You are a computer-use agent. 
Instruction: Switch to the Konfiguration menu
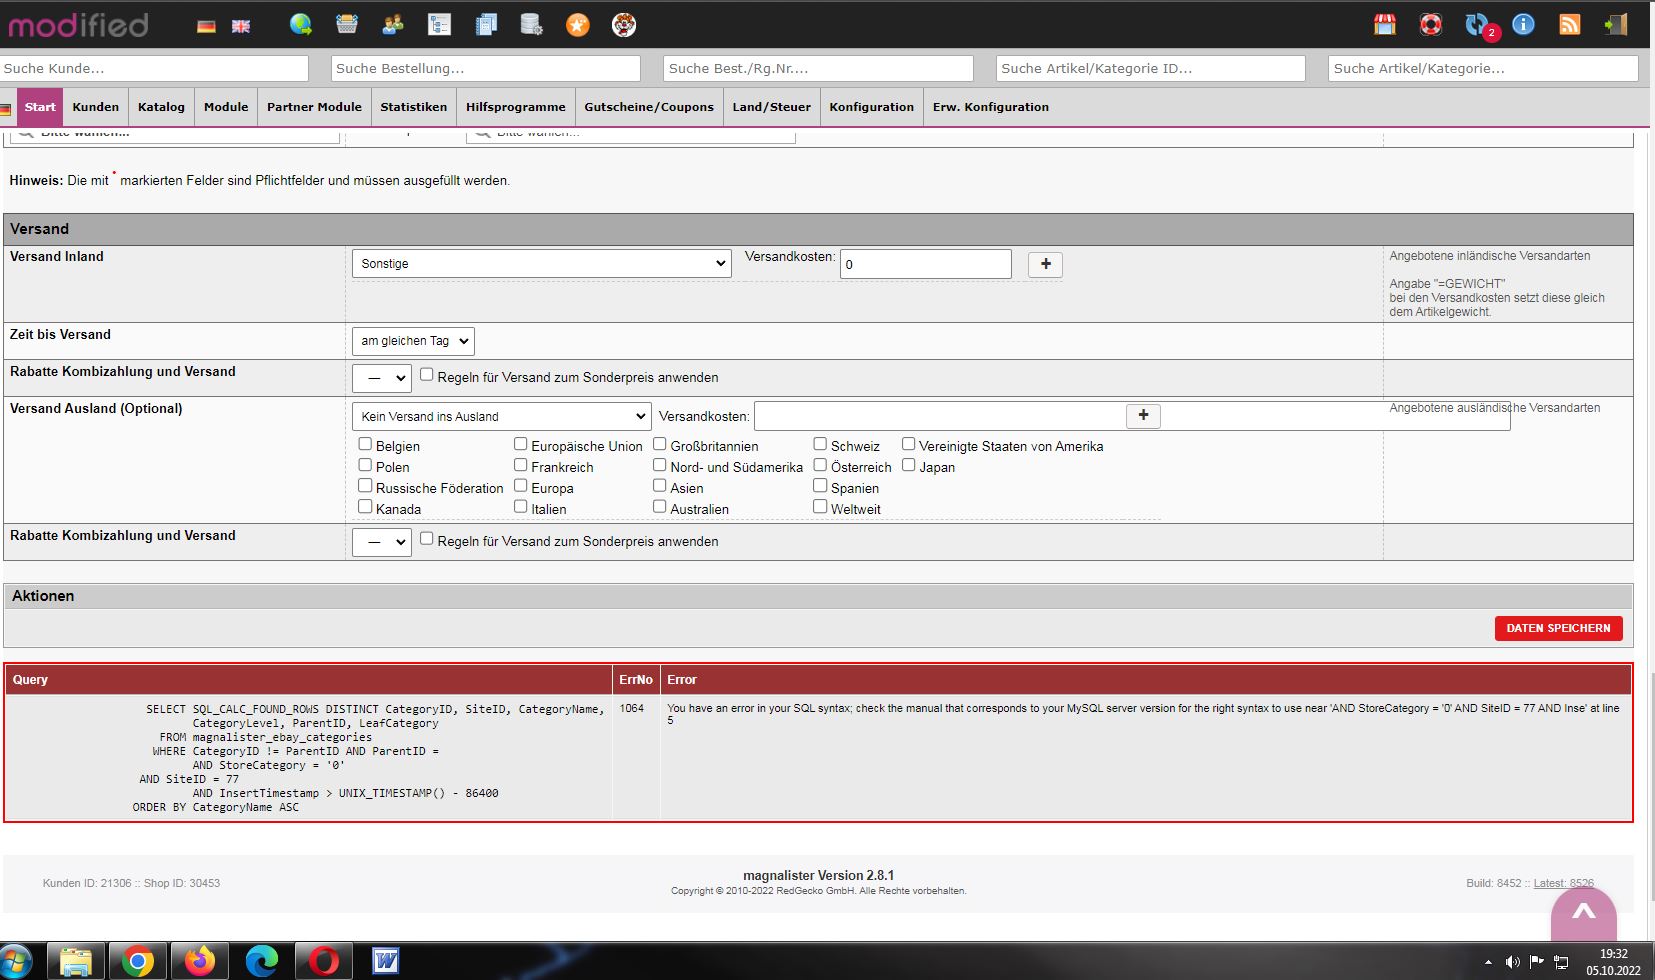(x=871, y=107)
